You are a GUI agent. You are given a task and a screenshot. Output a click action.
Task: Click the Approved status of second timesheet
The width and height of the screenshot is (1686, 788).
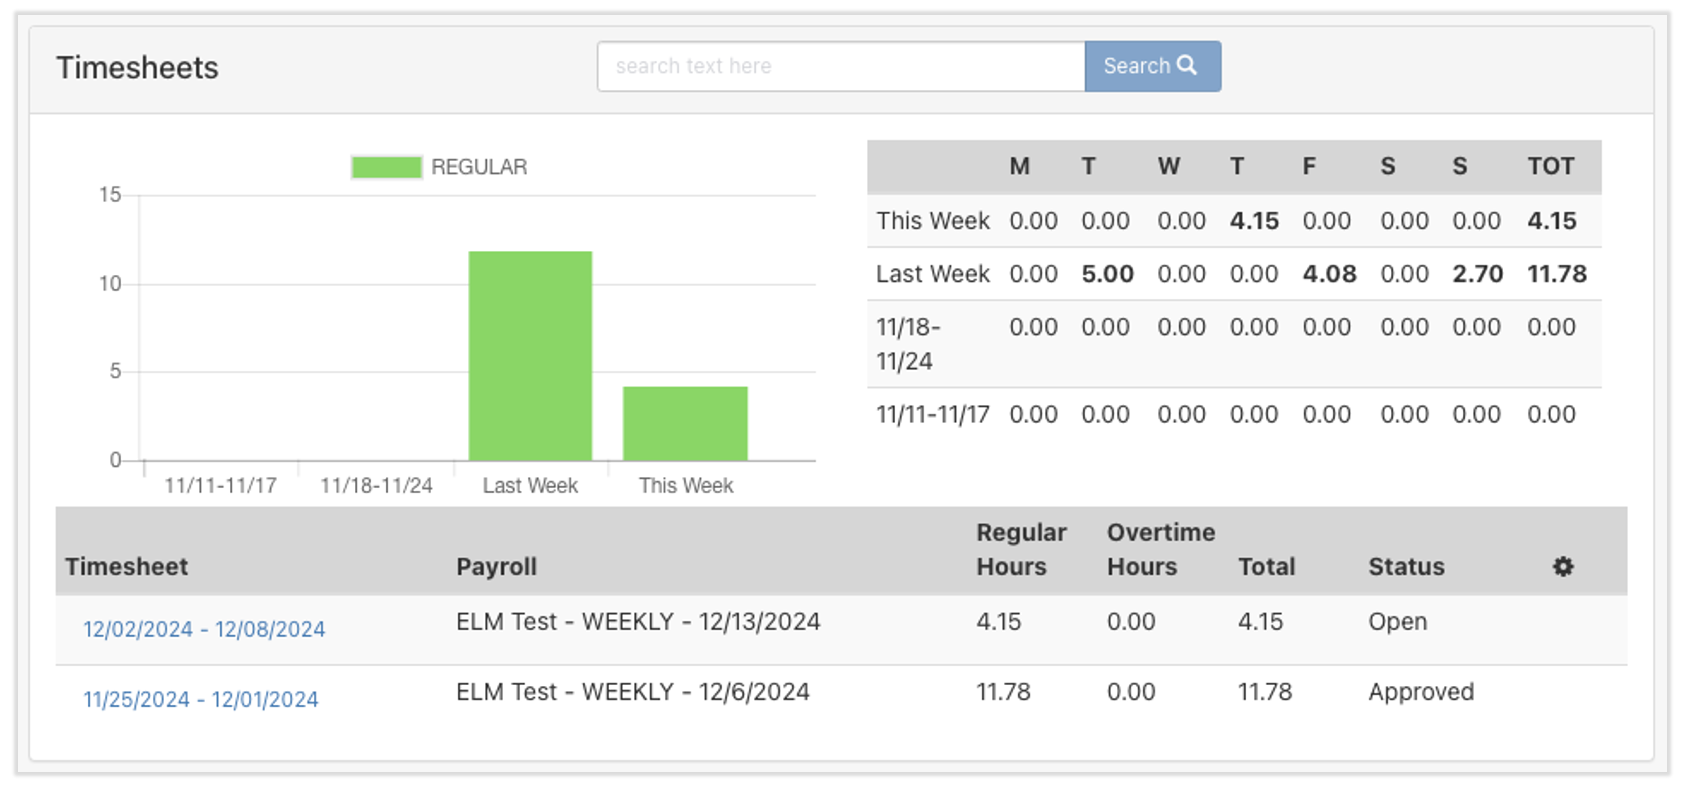pyautogui.click(x=1420, y=692)
